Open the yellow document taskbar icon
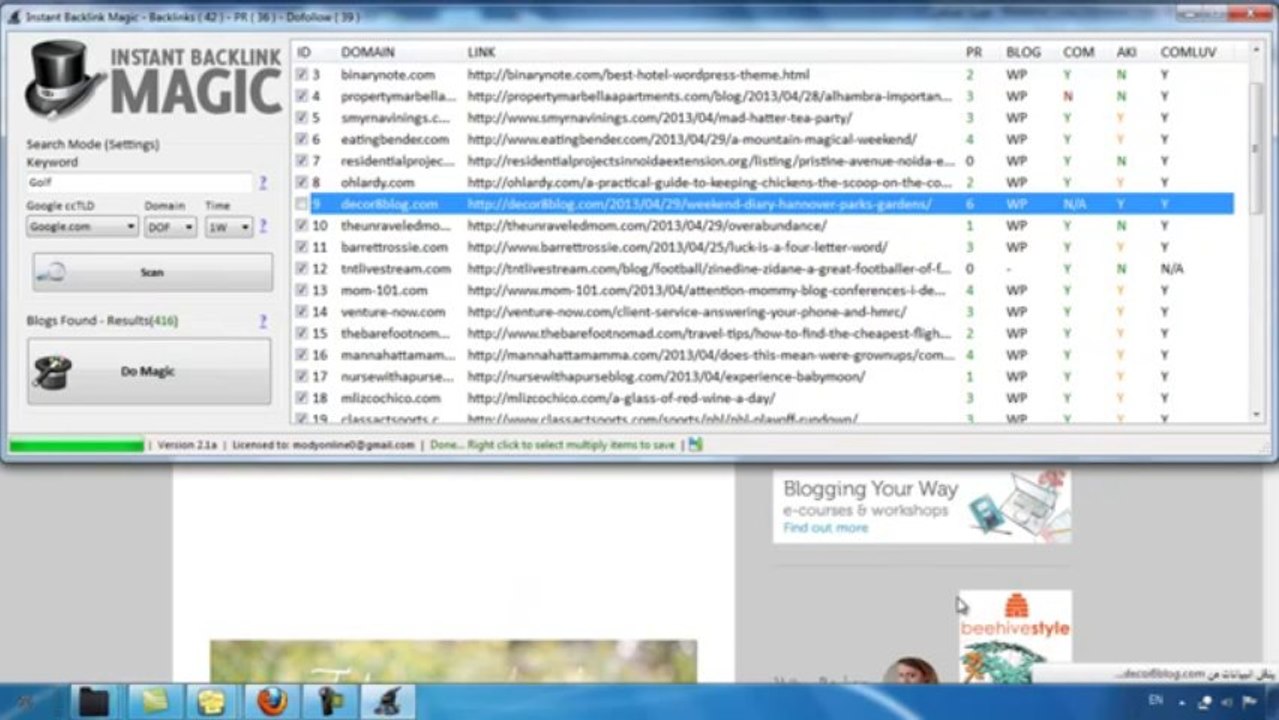Viewport: 1279px width, 720px height. click(x=211, y=702)
